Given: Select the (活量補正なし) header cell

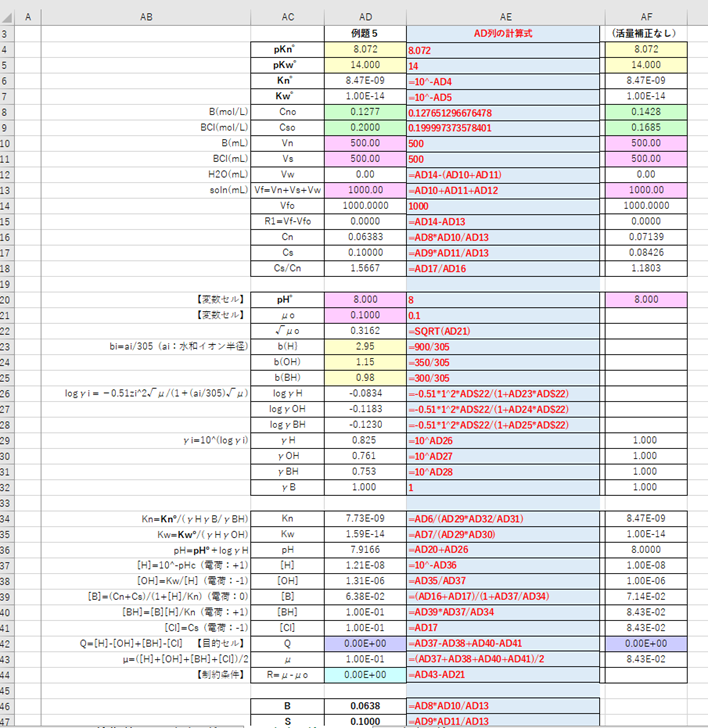Looking at the screenshot, I should (646, 34).
